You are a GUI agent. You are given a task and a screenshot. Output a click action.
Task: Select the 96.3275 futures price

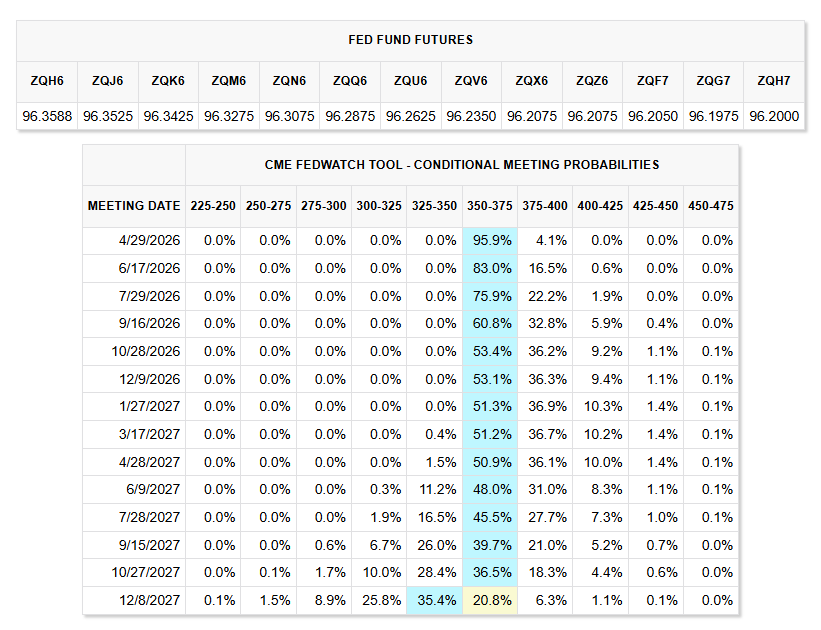tap(229, 116)
